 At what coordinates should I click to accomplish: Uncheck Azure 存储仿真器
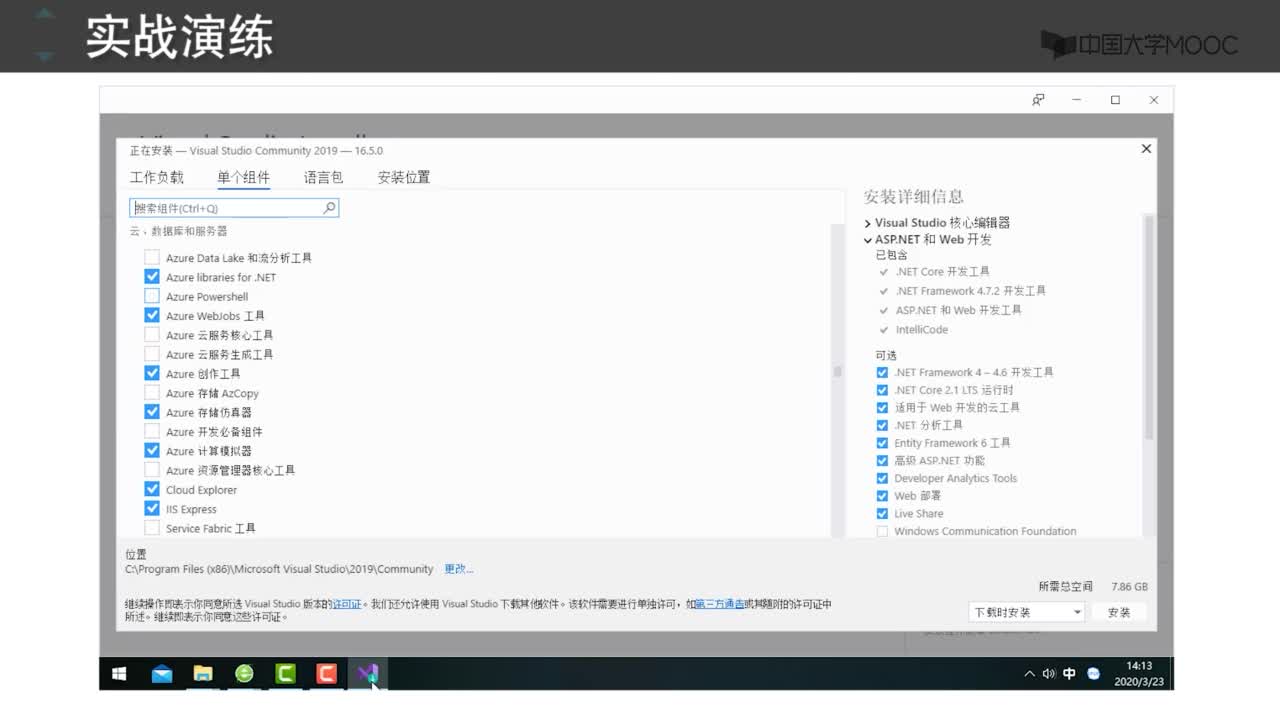click(152, 412)
